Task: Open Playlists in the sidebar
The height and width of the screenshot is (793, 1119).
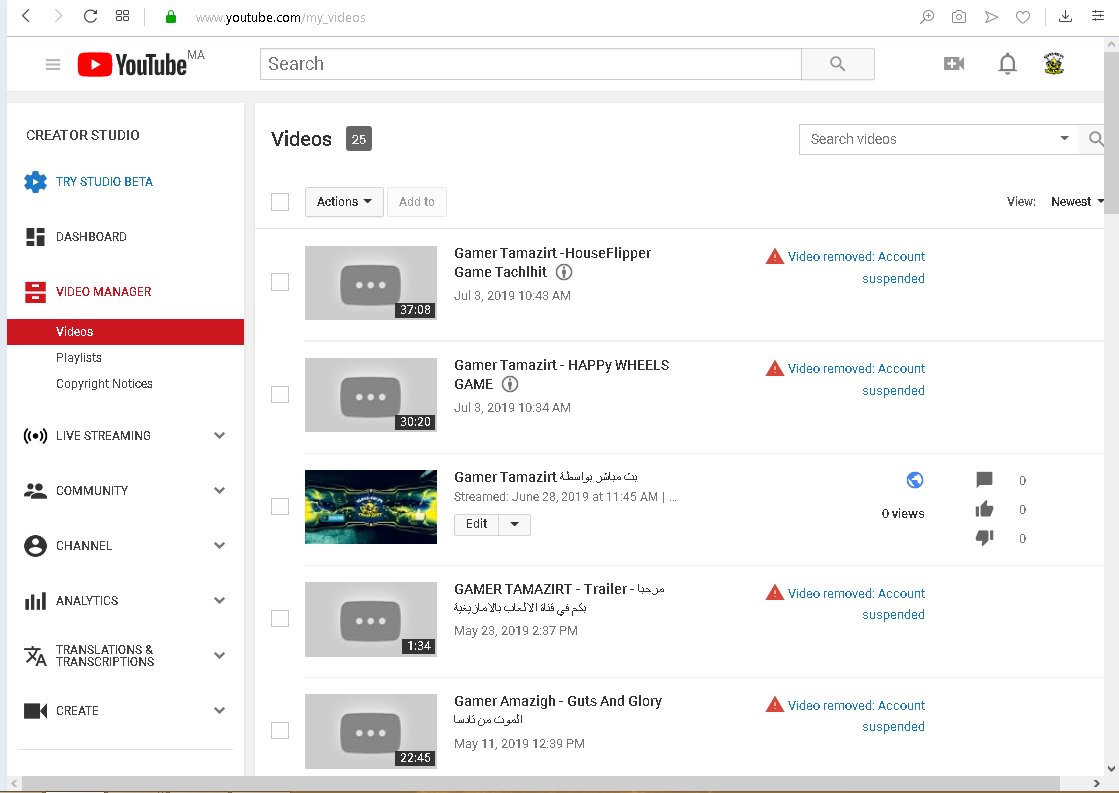Action: [79, 358]
